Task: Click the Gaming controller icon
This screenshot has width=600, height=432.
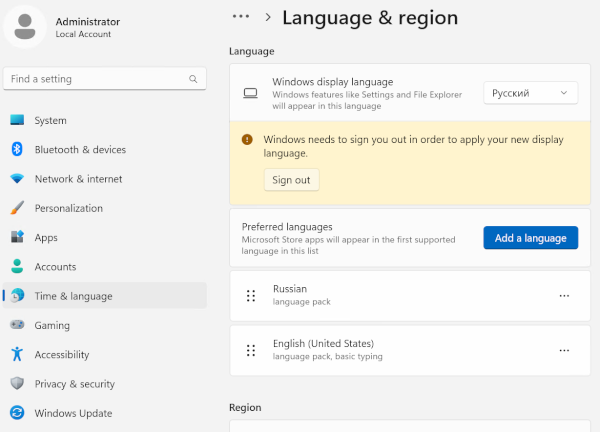Action: 17,325
